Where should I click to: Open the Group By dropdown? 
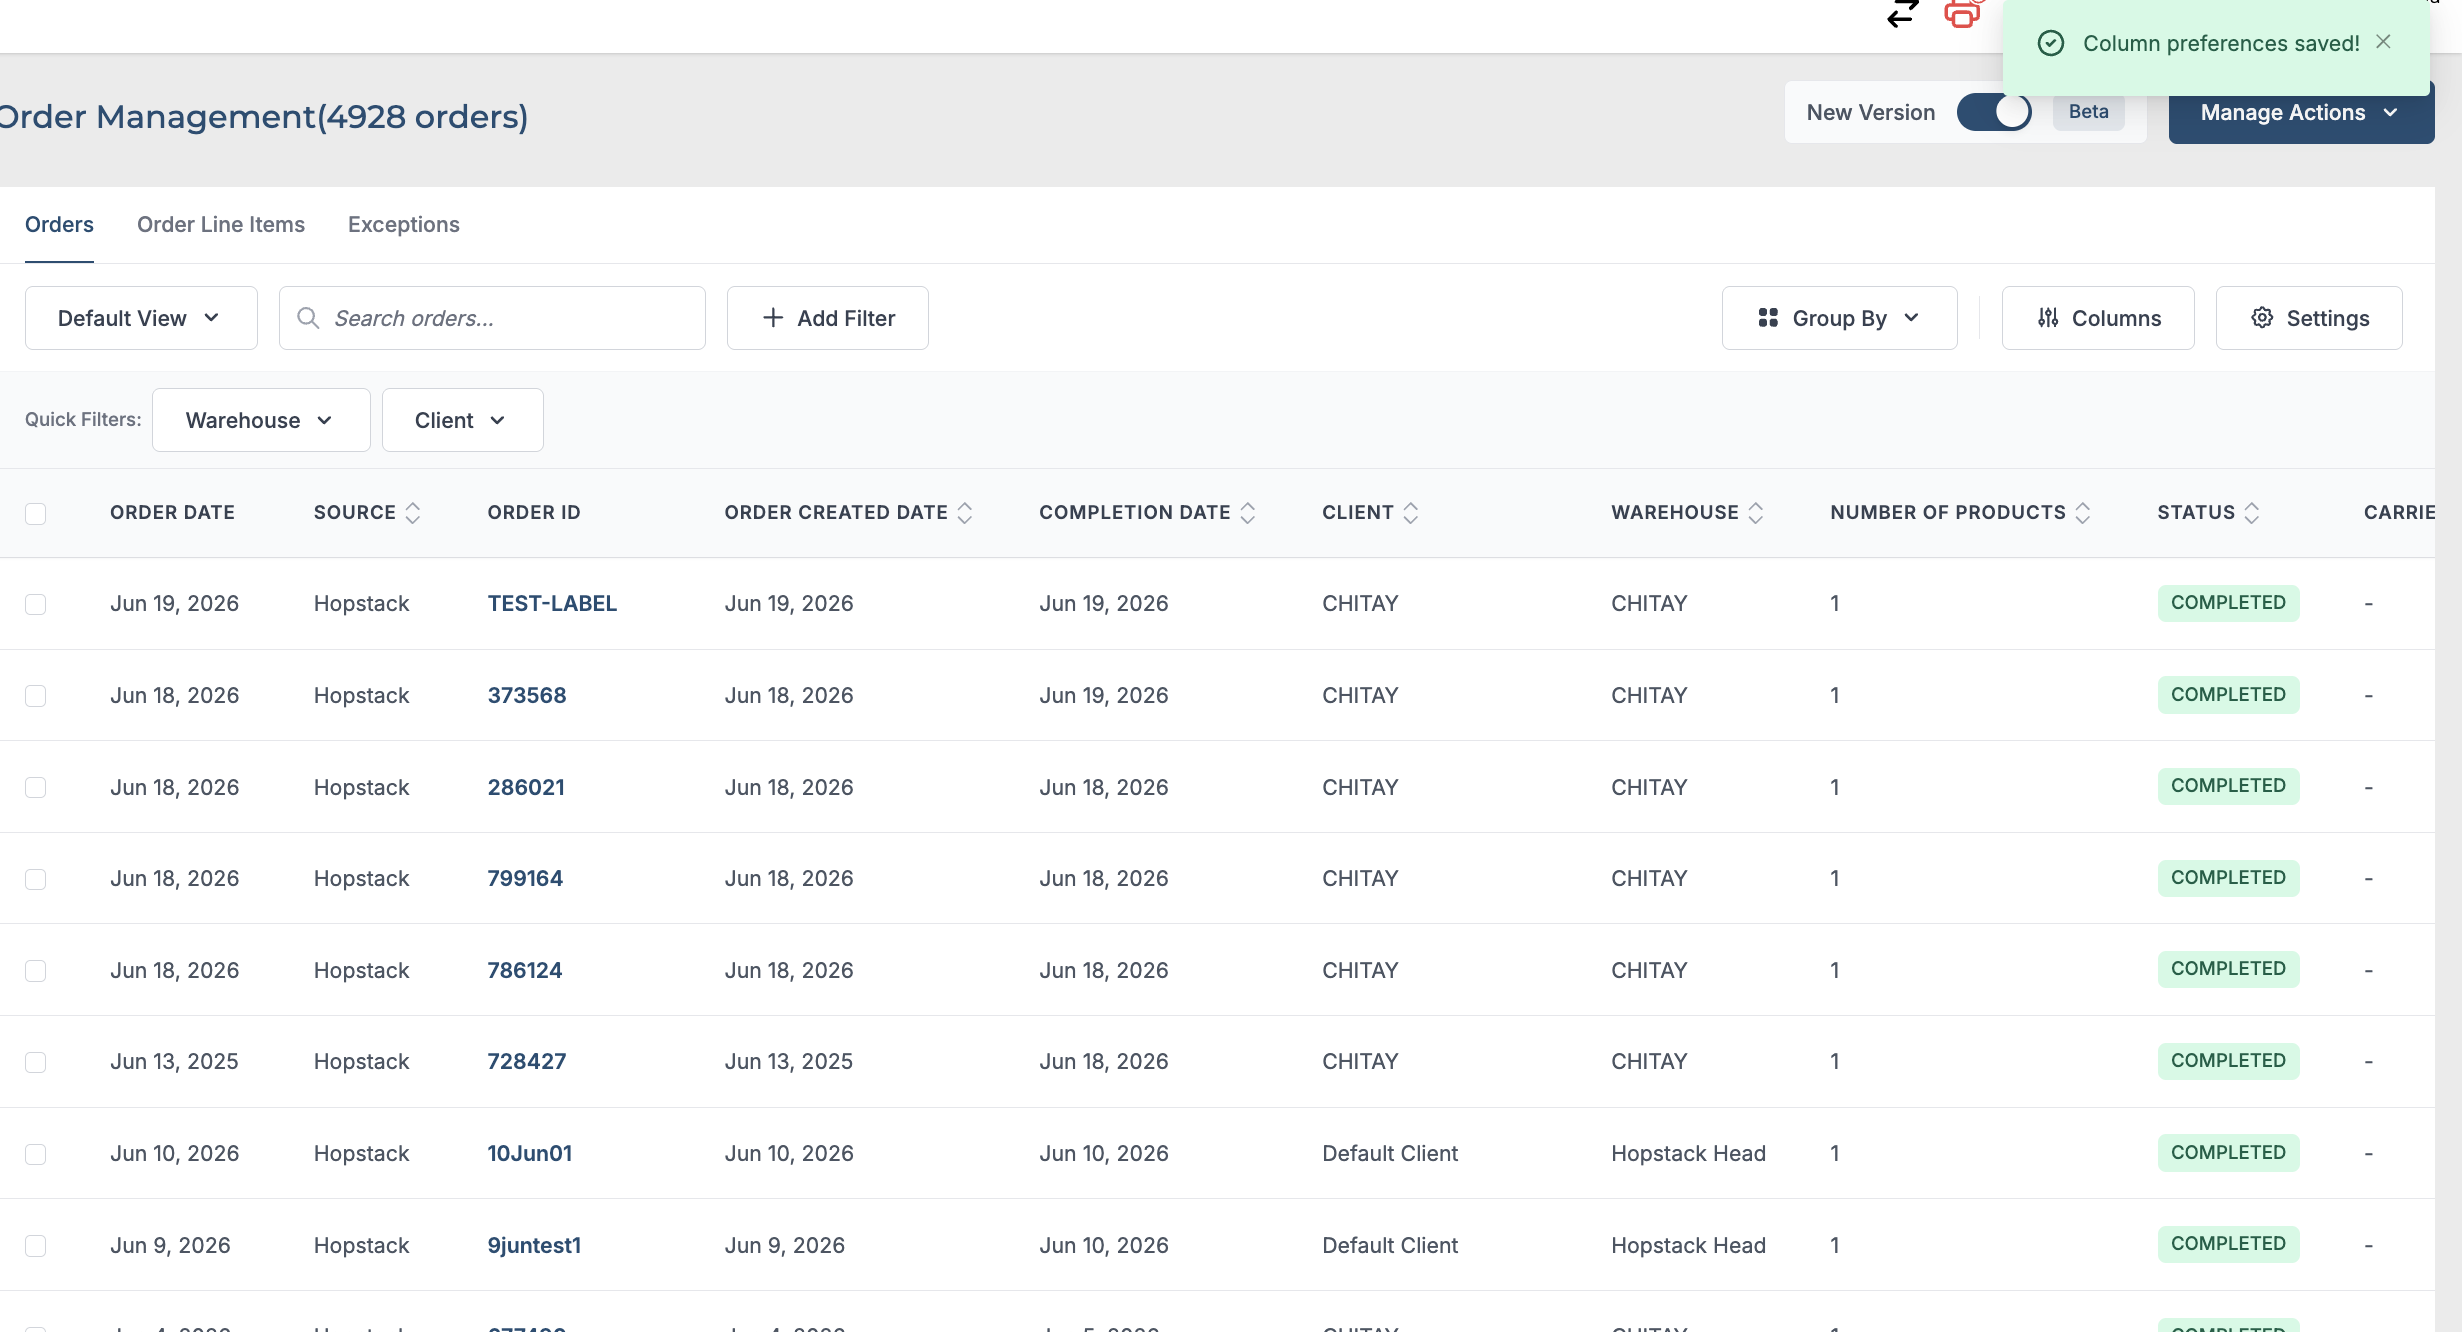pos(1839,318)
